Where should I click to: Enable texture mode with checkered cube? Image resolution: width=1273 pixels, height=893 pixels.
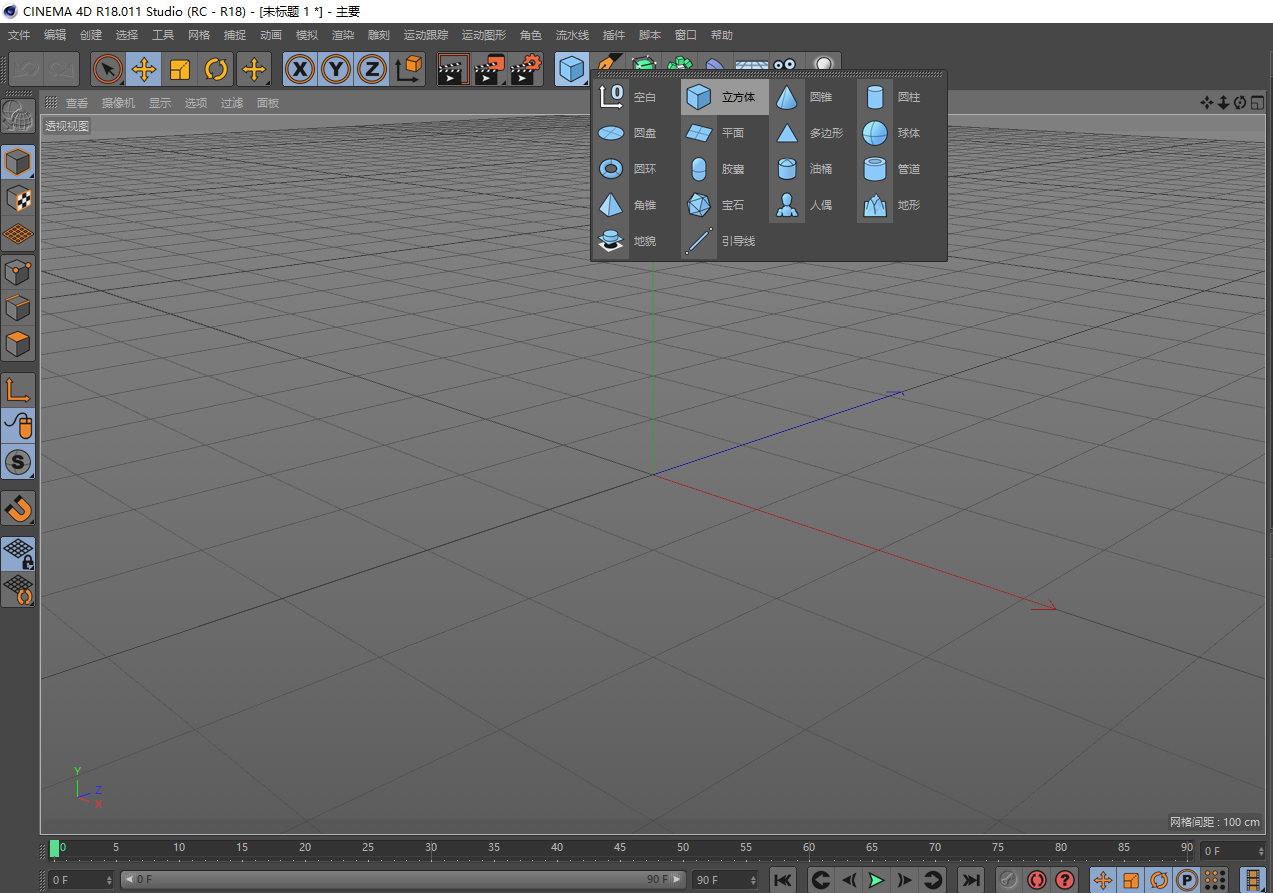(19, 198)
